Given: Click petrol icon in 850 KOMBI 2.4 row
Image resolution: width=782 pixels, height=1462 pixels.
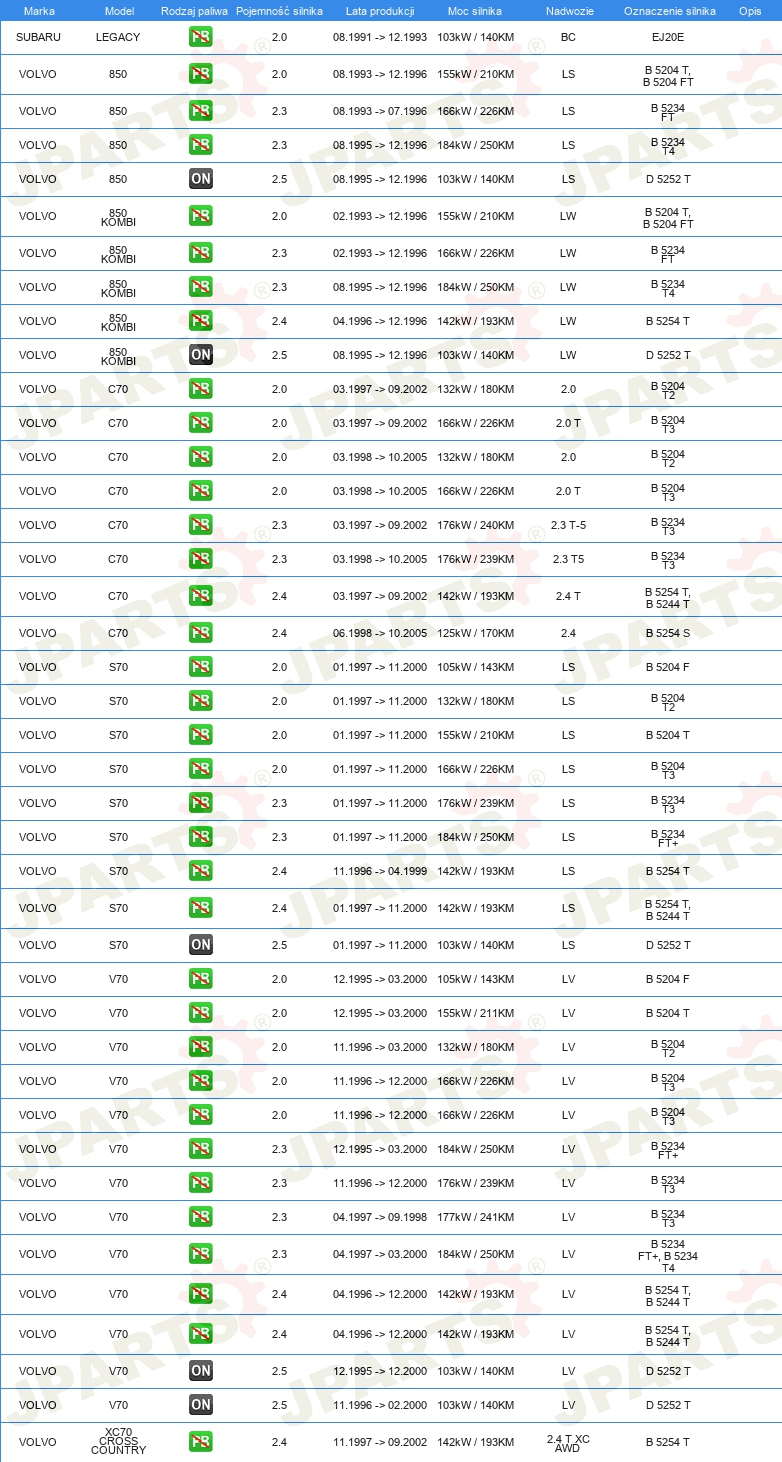Looking at the screenshot, I should (x=201, y=321).
